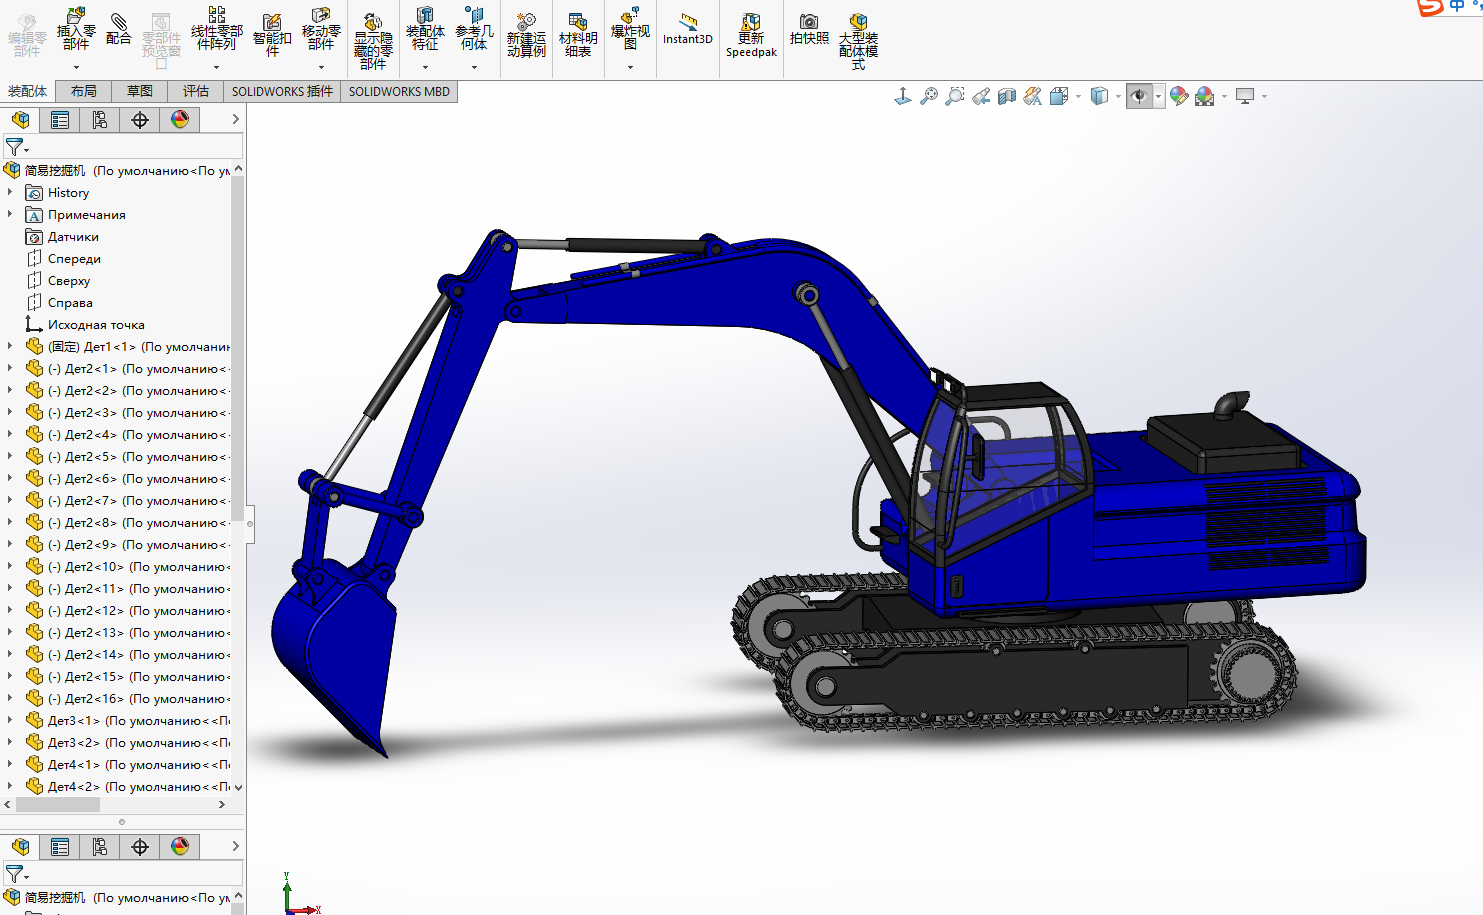Click 新建运动算例 (New Motion Study) icon
This screenshot has height=915, width=1483.
point(526,35)
